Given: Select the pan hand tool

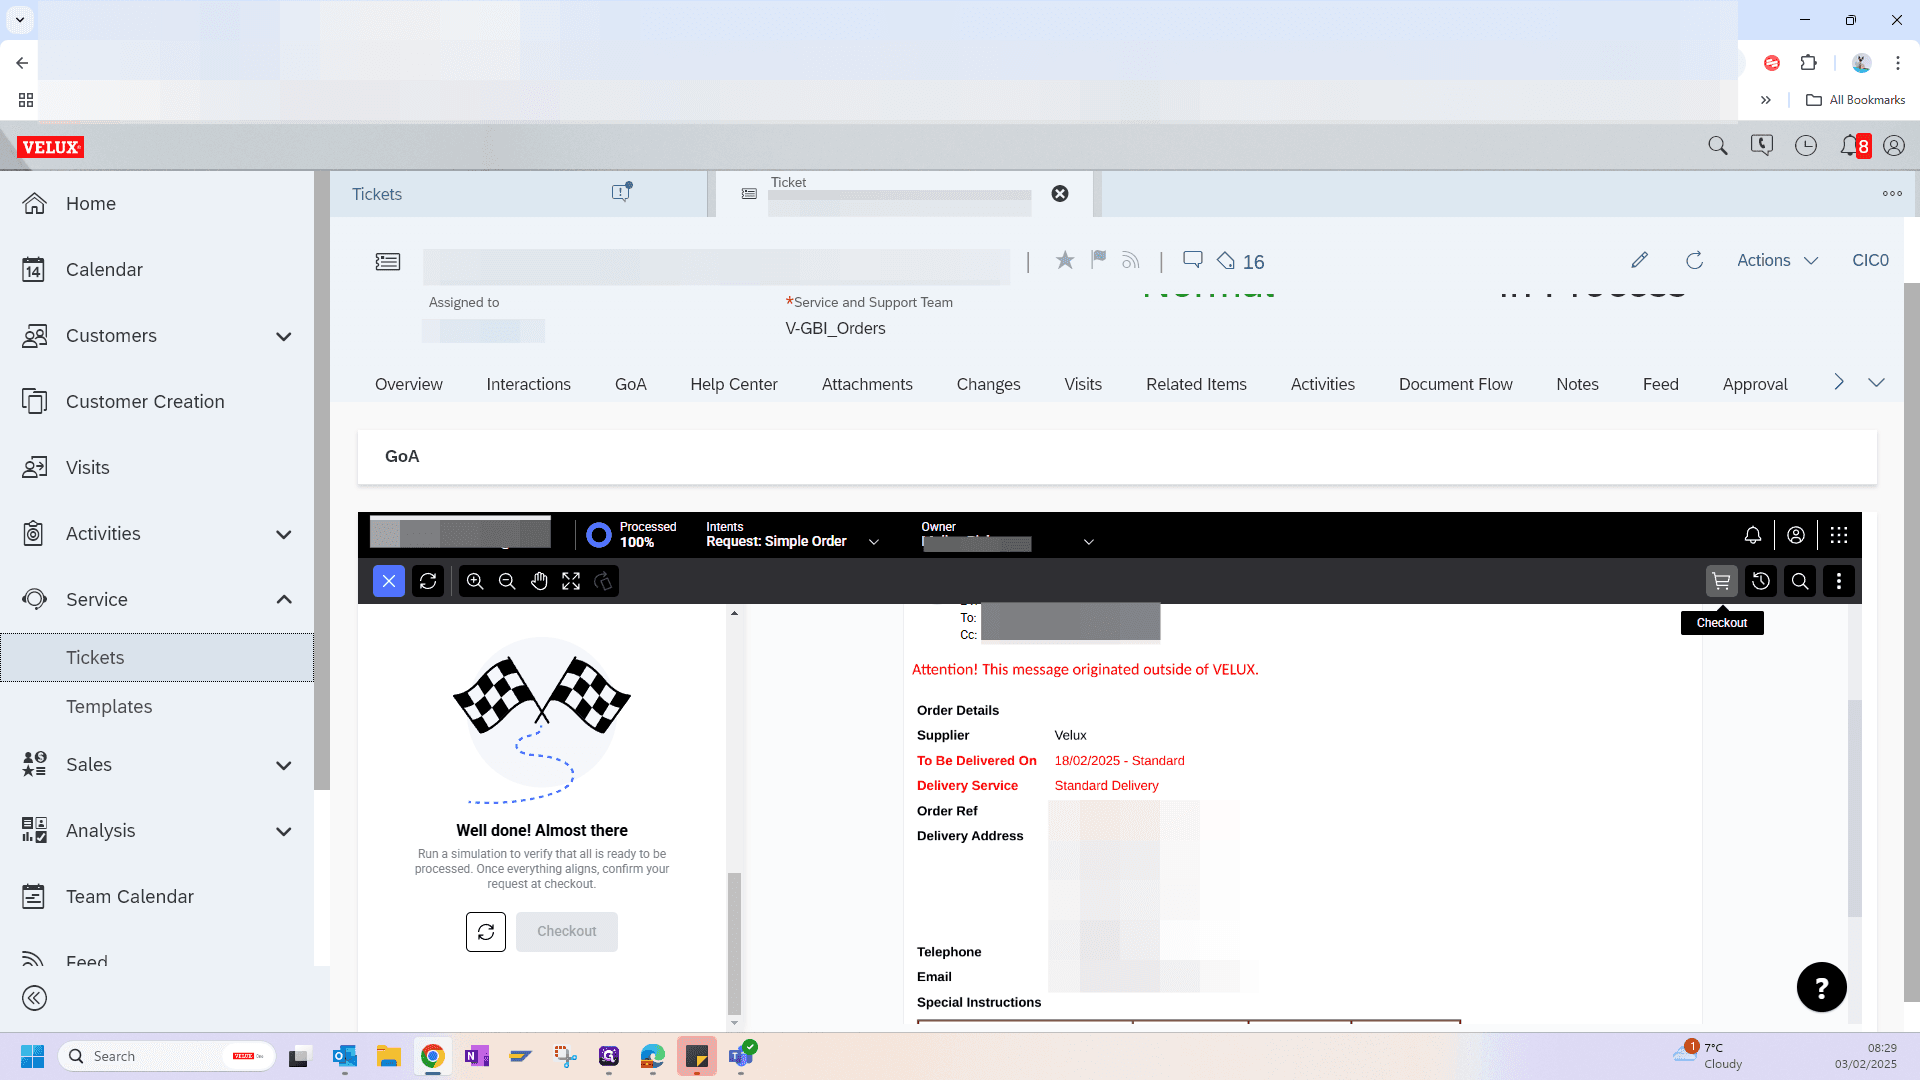Looking at the screenshot, I should 539,581.
